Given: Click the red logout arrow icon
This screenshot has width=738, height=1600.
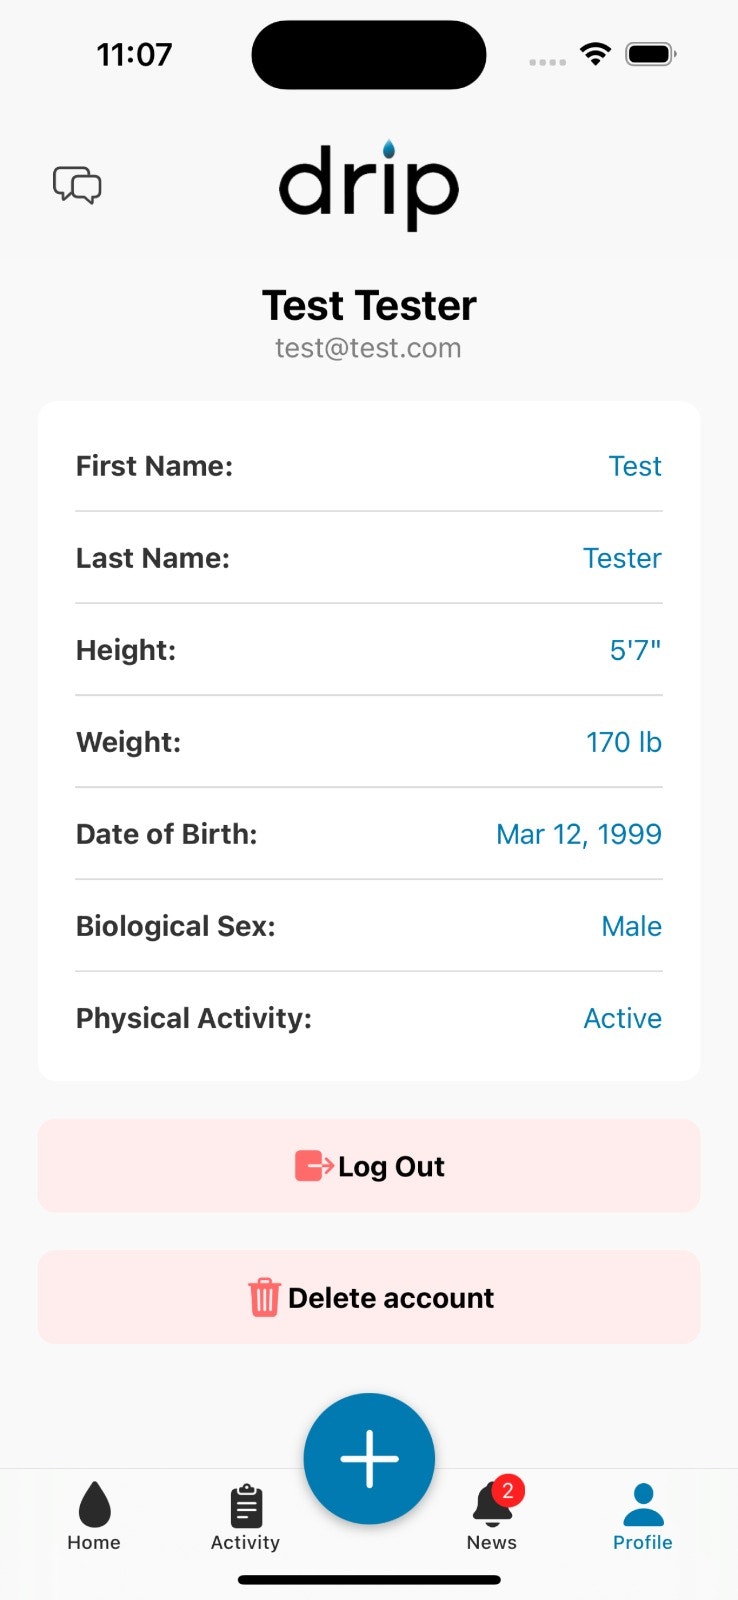Looking at the screenshot, I should (x=314, y=1166).
